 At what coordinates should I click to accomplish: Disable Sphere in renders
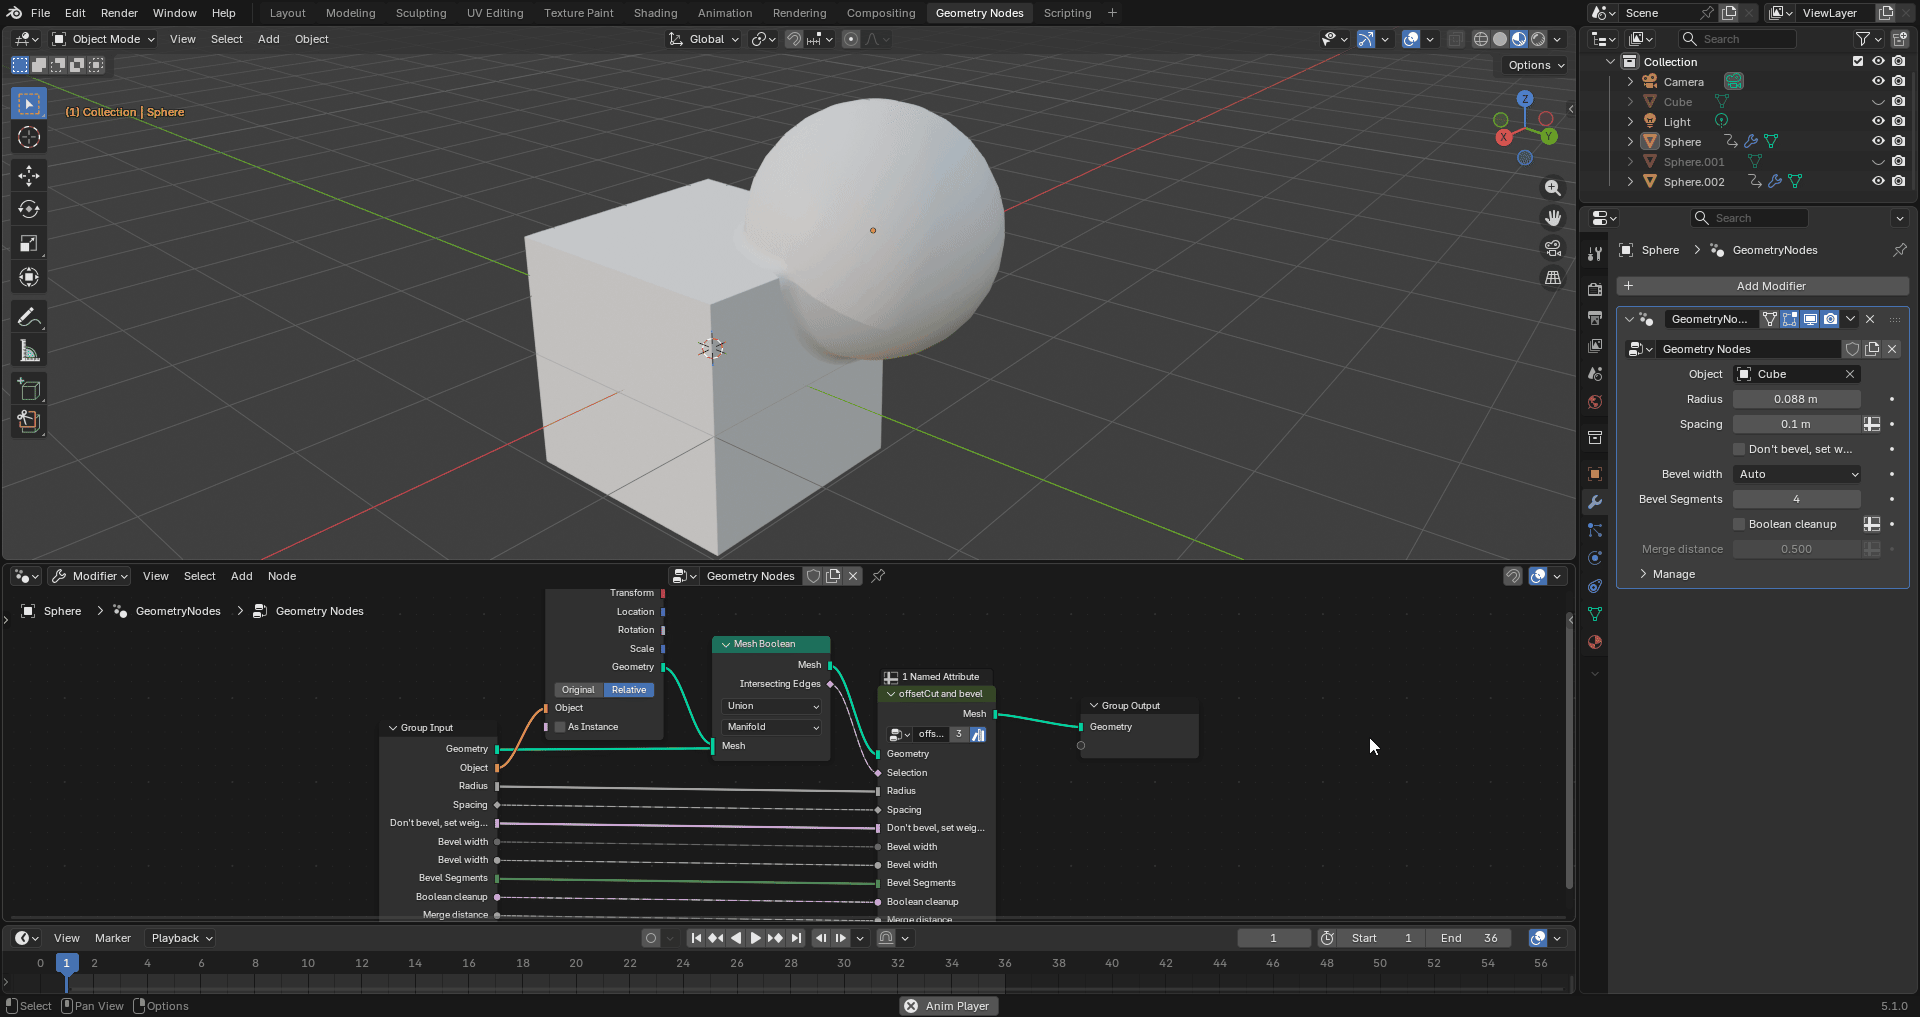pos(1898,142)
